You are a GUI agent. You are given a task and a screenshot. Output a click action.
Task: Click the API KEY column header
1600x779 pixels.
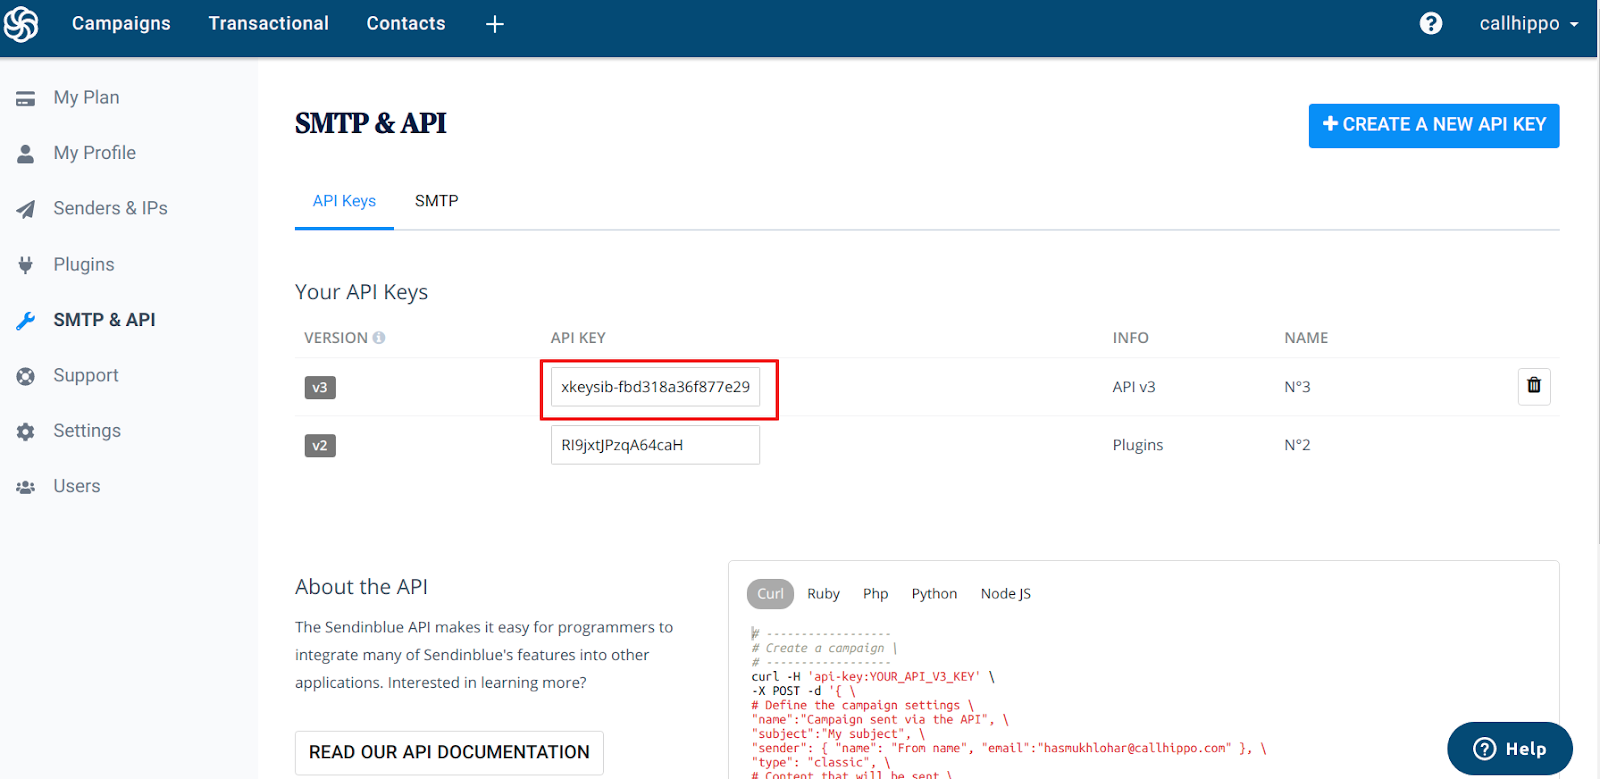pos(578,338)
